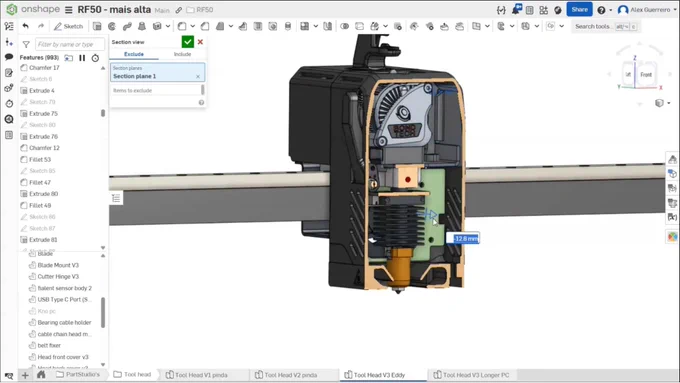The width and height of the screenshot is (680, 383).
Task: Open the rollback timer icon in Features
Action: tap(95, 58)
